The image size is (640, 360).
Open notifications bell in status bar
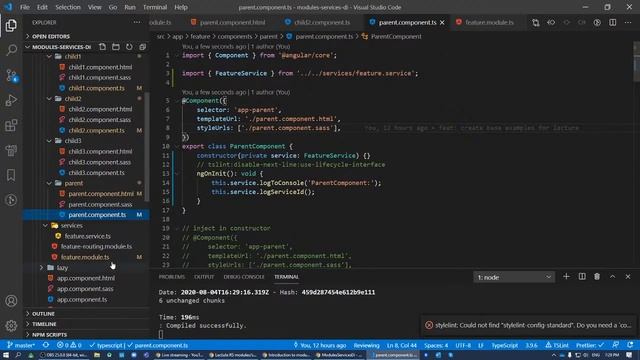pos(631,345)
